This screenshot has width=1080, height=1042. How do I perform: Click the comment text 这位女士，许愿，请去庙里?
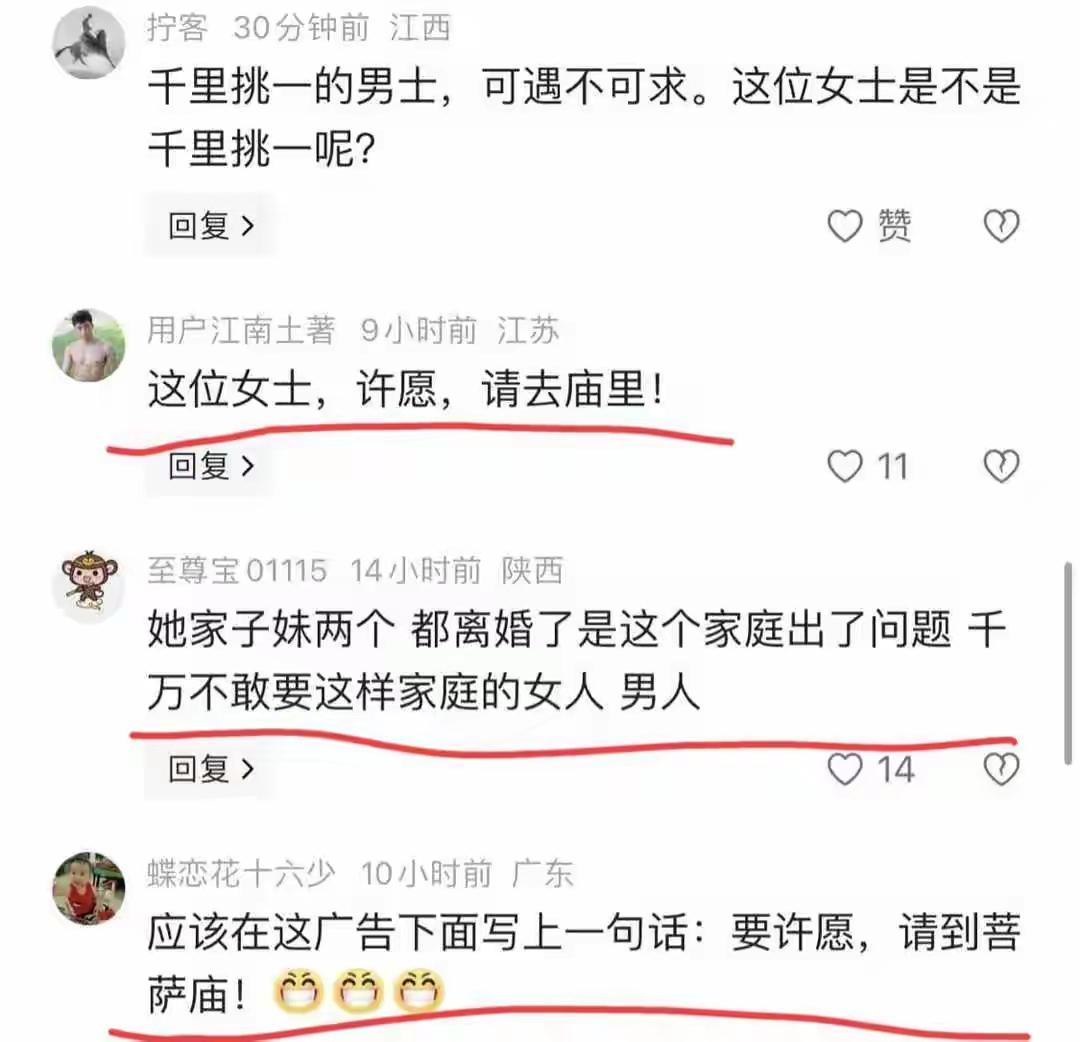(406, 390)
